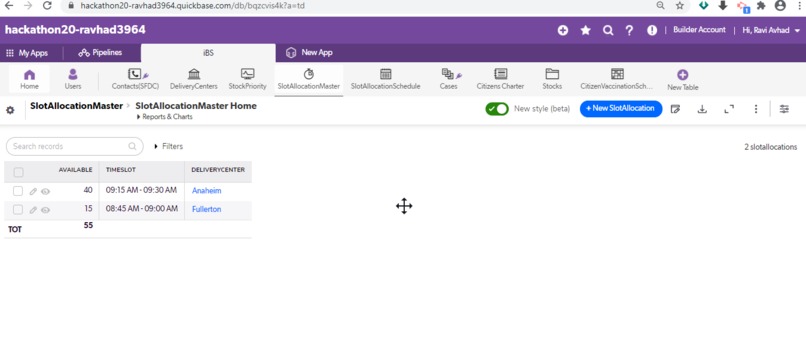Click SlotAllocationMaster breadcrumb link
806x364 pixels.
coord(76,106)
